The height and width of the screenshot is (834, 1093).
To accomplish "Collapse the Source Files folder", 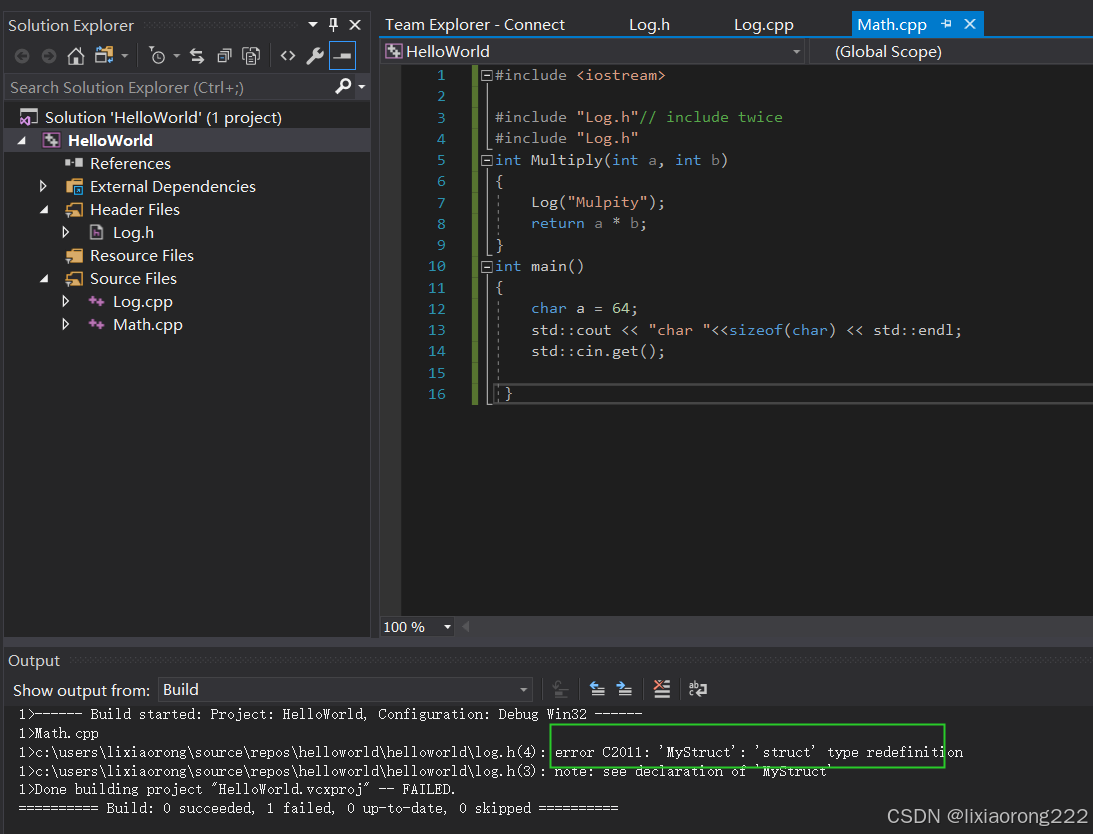I will (x=43, y=278).
